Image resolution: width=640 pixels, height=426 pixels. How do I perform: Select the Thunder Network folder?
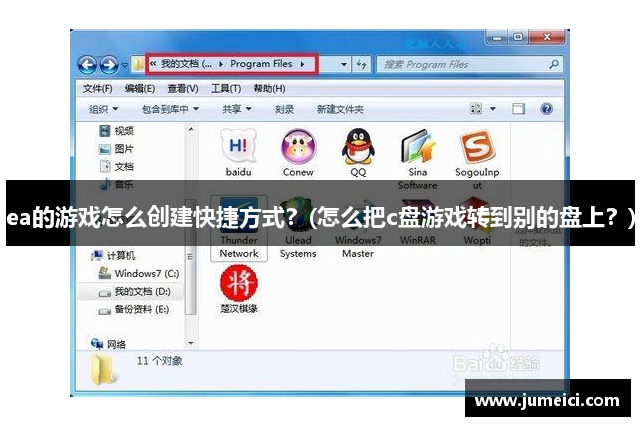tap(239, 229)
